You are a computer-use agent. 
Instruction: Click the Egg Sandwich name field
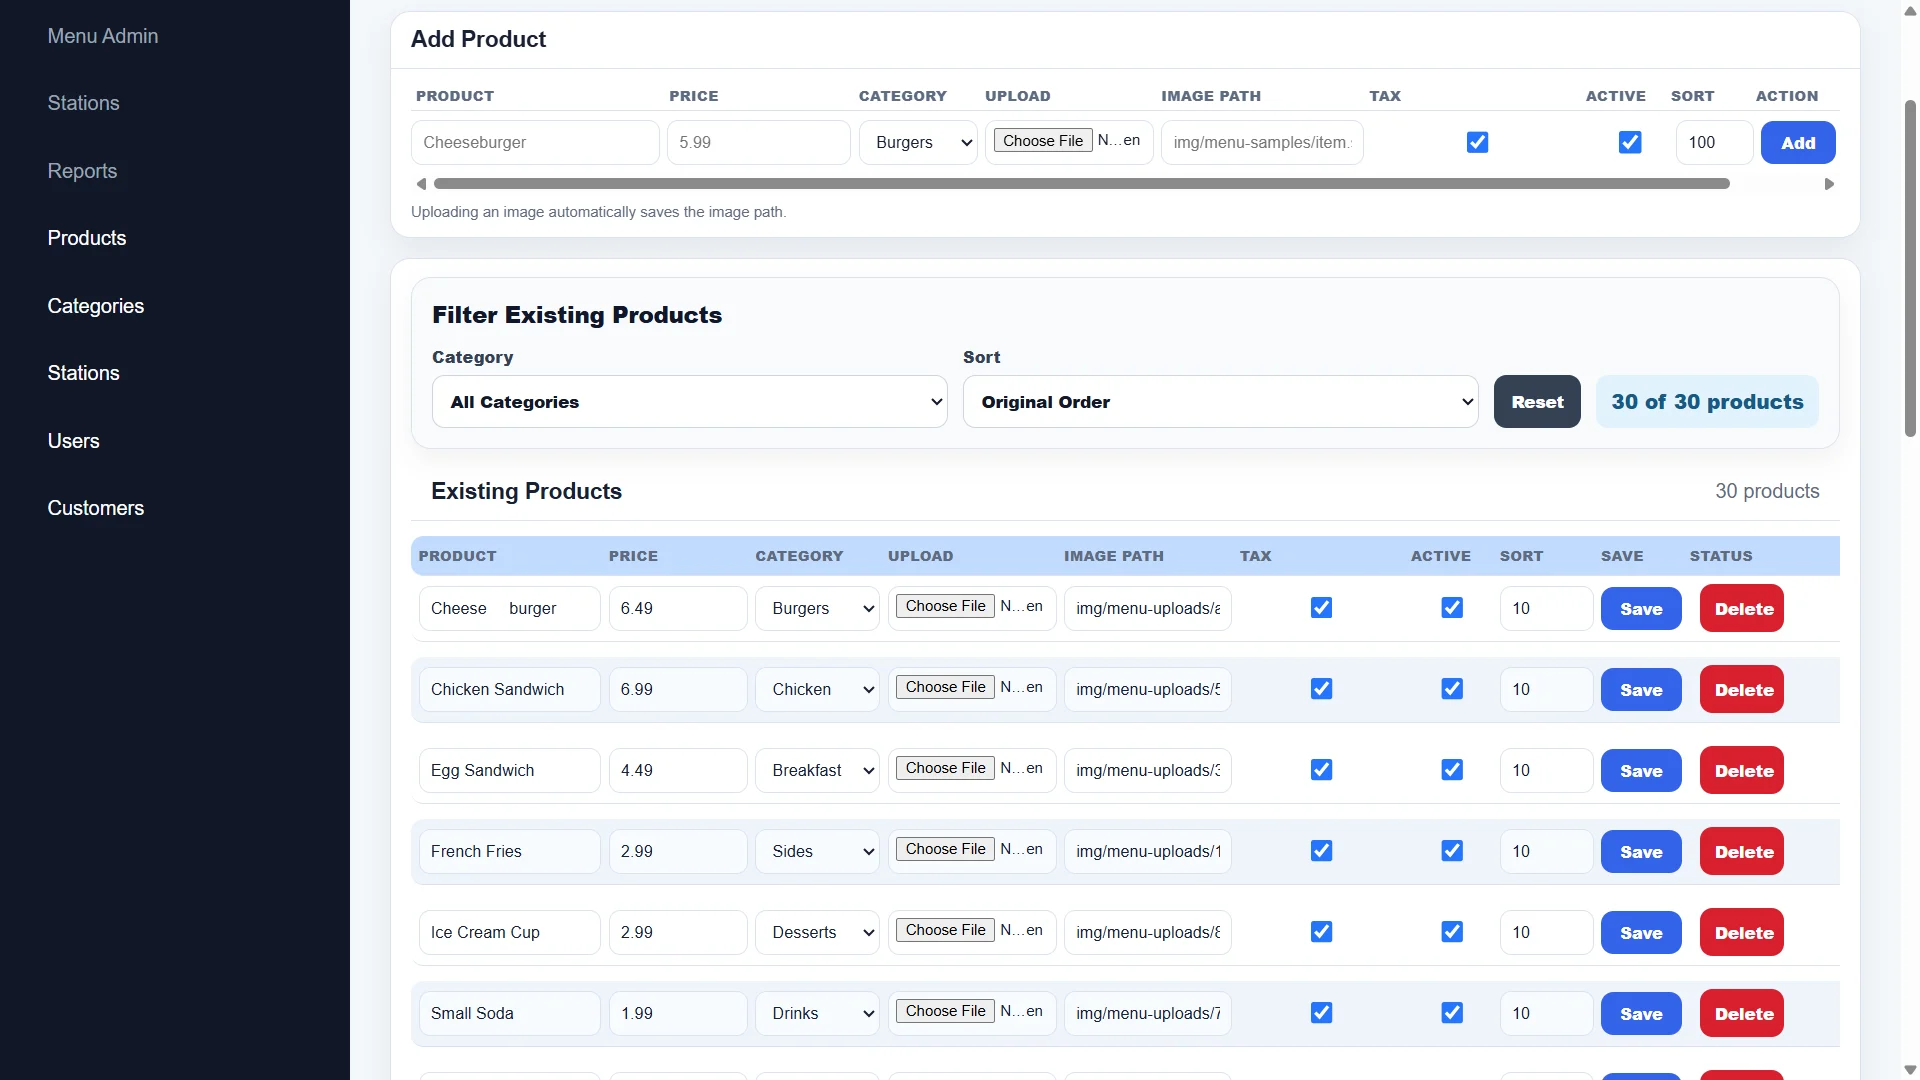click(509, 770)
